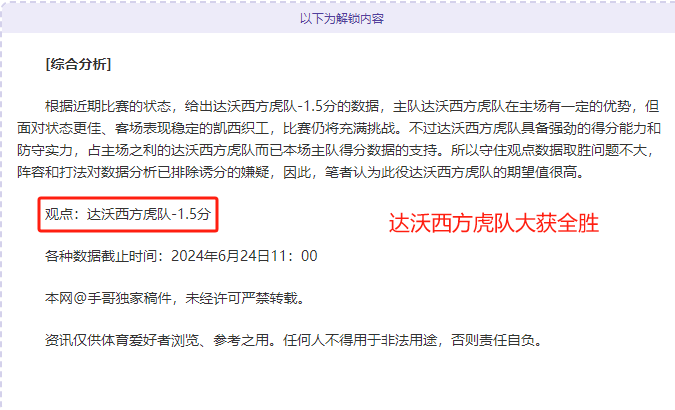This screenshot has height=410, width=675.
Task: Click the line starting 阵容和打法
Action: [302, 172]
